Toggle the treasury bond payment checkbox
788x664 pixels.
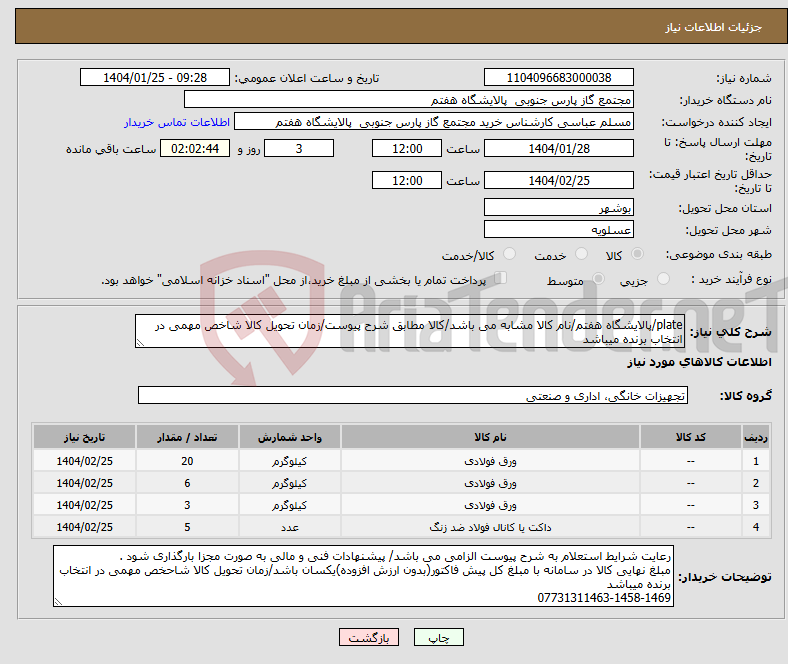(x=502, y=280)
